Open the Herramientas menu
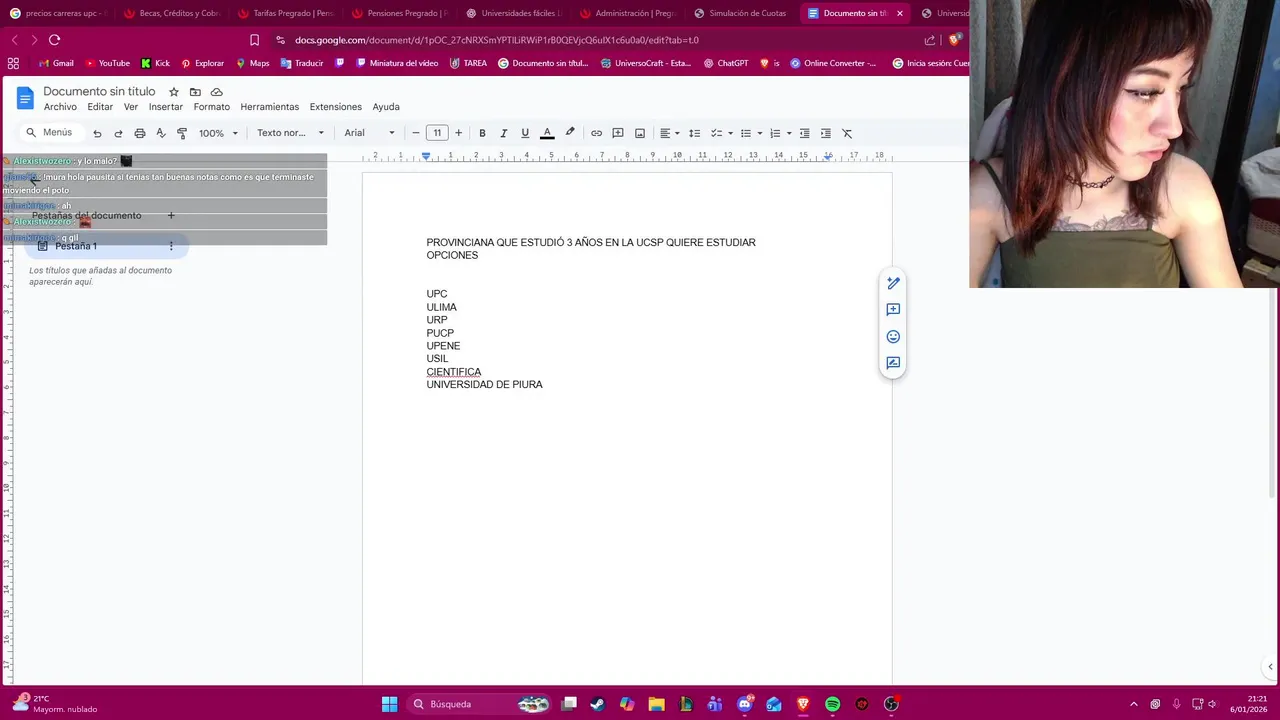This screenshot has width=1280, height=720. pos(270,107)
